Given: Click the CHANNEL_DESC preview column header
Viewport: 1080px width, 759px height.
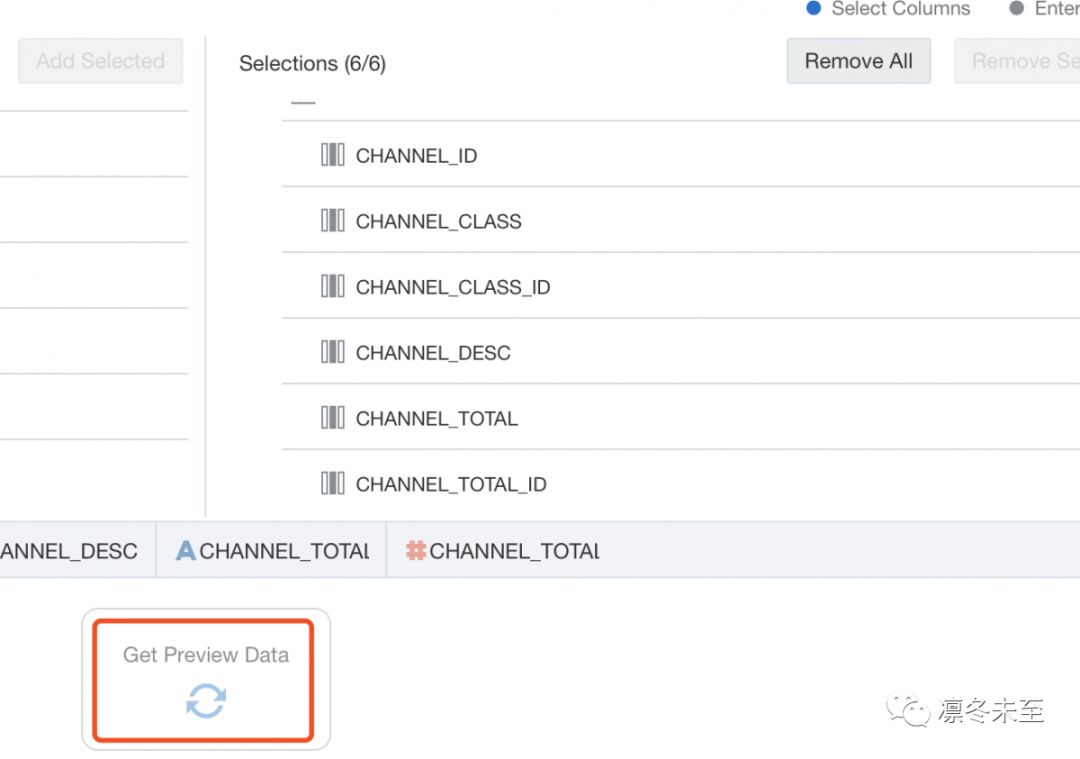Looking at the screenshot, I should click(x=70, y=550).
